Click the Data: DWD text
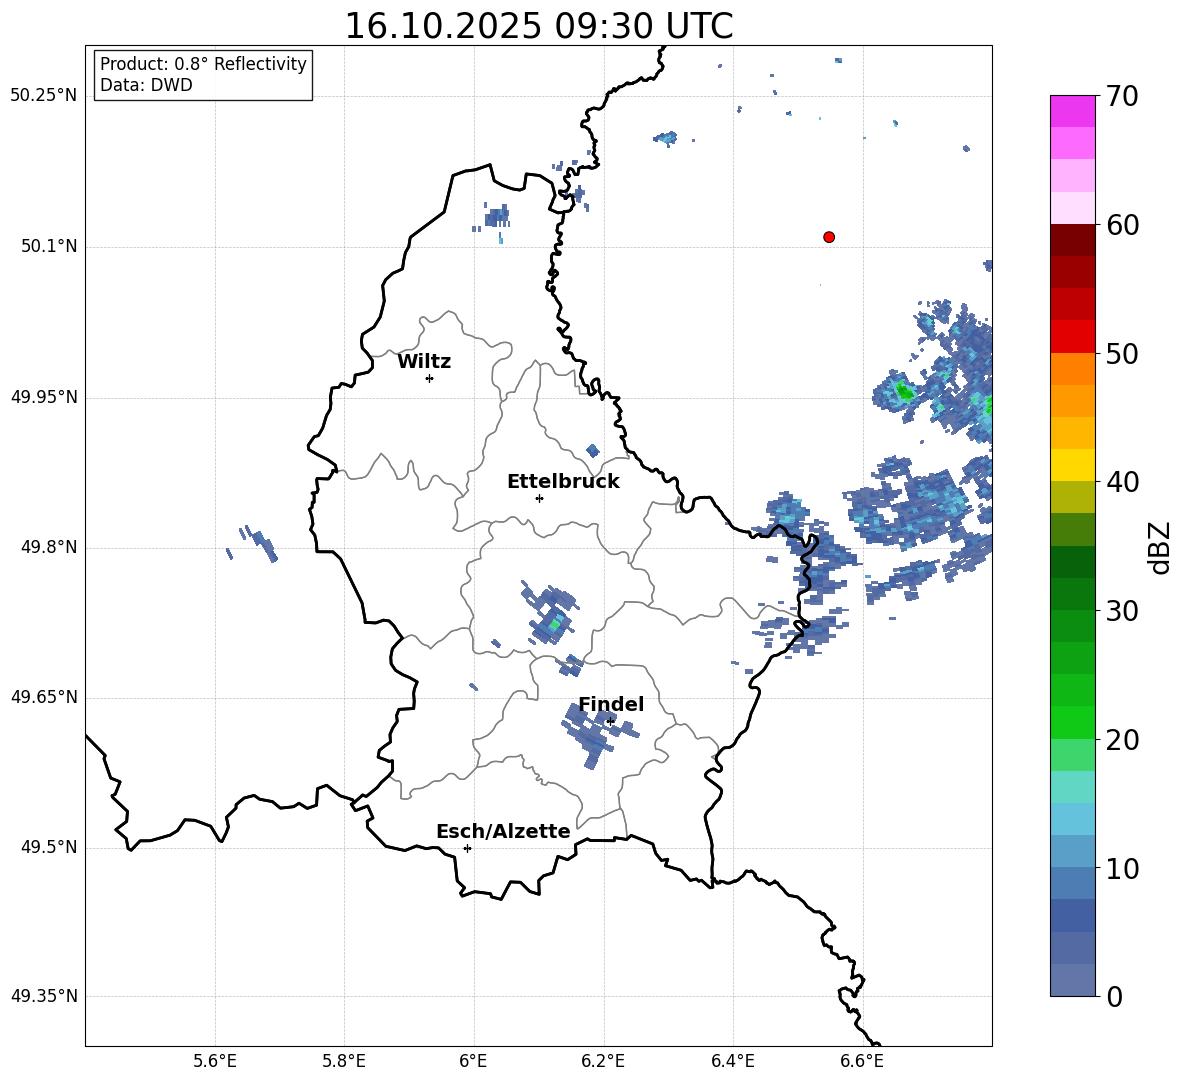Viewport: 1184px width, 1081px height. 146,85
